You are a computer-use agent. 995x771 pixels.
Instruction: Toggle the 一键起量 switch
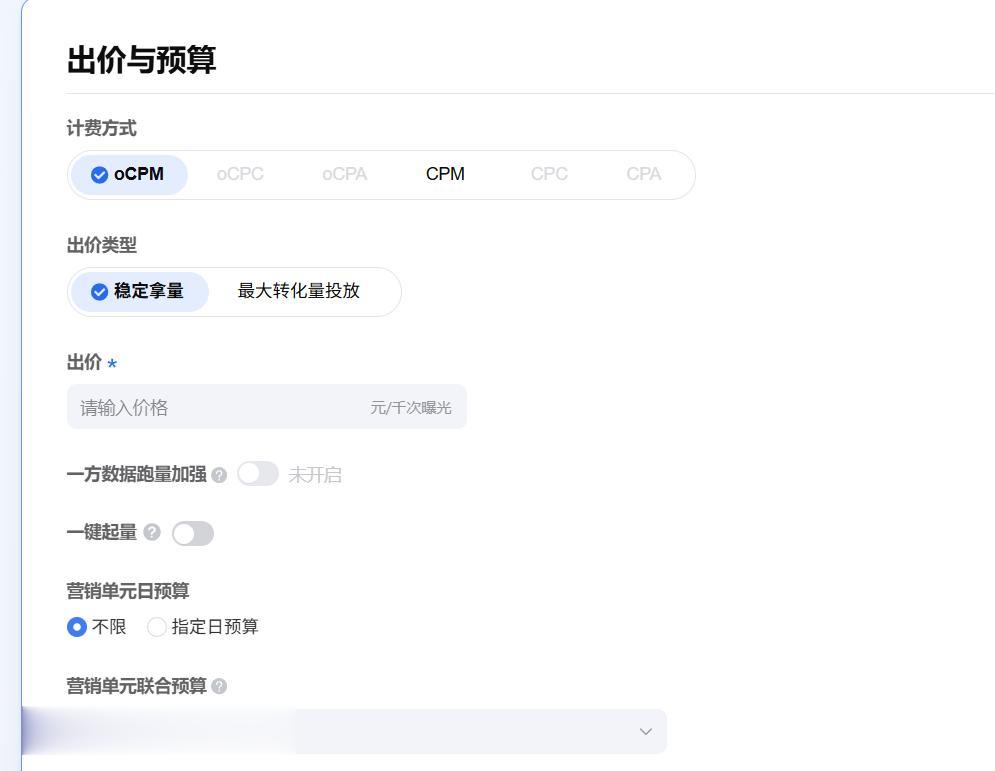(193, 533)
